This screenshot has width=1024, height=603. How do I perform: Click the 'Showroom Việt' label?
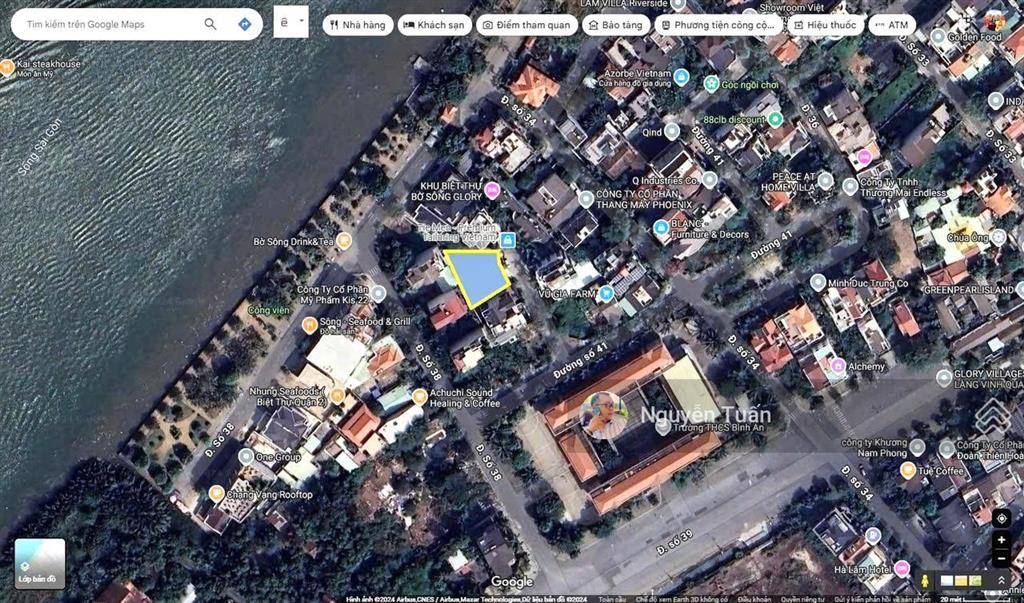792,8
